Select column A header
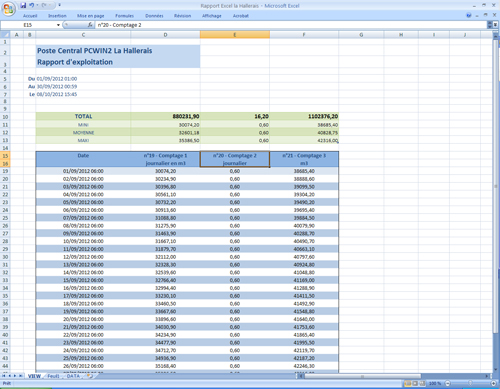The height and width of the screenshot is (389, 500). click(x=16, y=35)
